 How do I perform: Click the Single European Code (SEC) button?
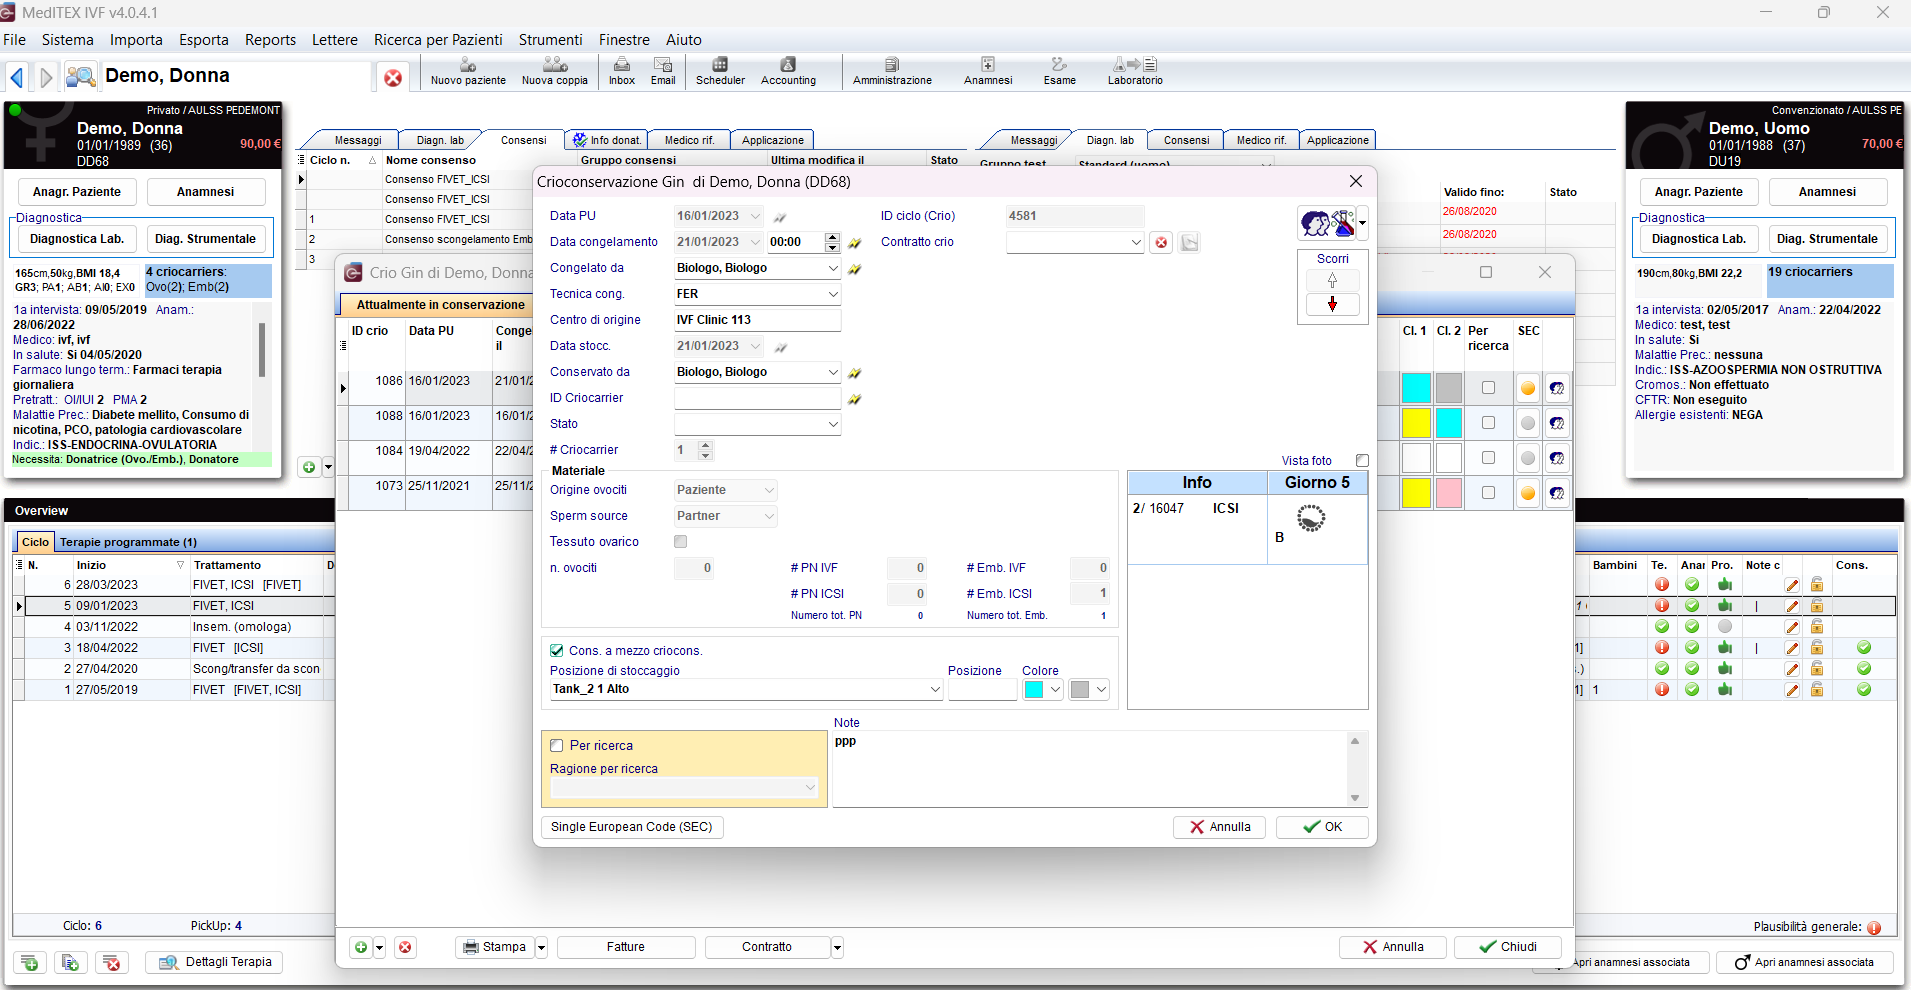click(632, 827)
